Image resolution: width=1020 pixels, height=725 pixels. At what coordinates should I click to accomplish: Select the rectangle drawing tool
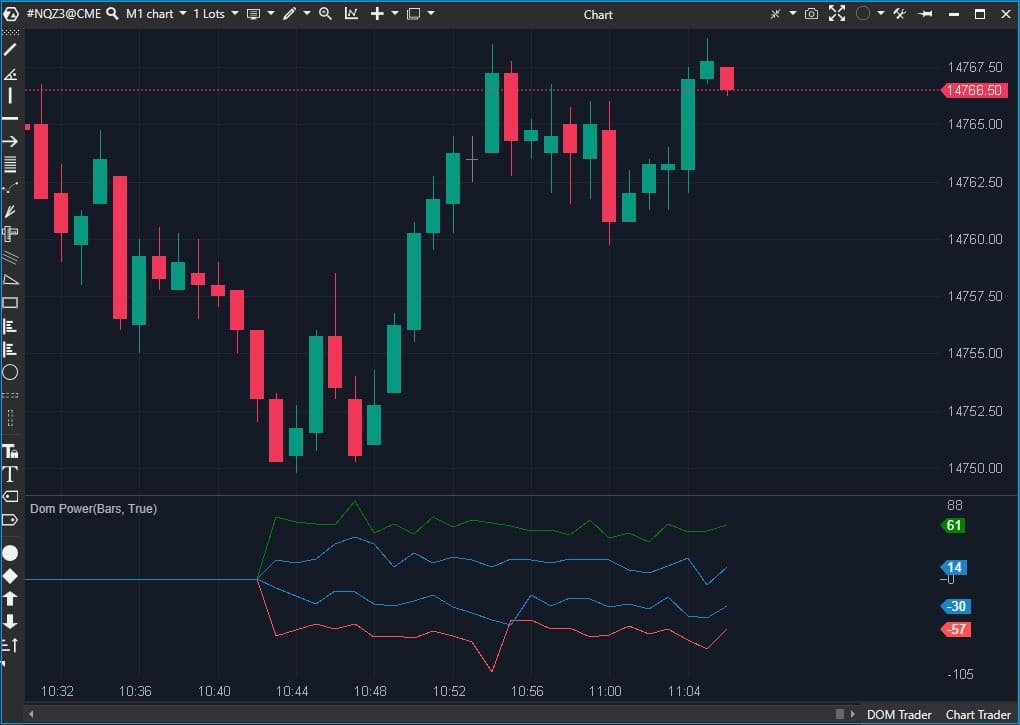10,302
